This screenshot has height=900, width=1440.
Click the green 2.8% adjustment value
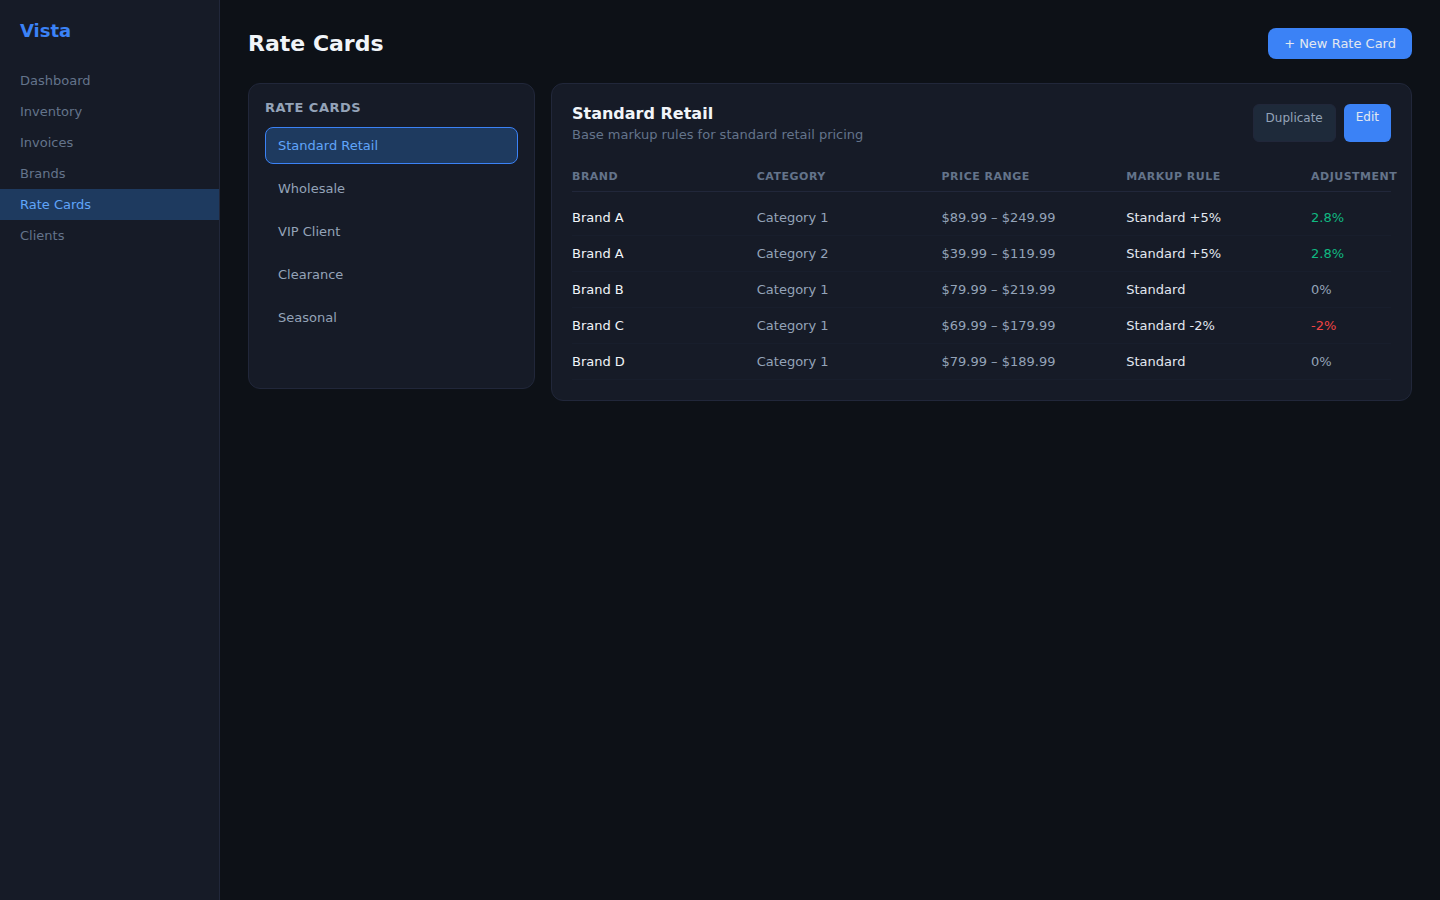click(x=1327, y=217)
